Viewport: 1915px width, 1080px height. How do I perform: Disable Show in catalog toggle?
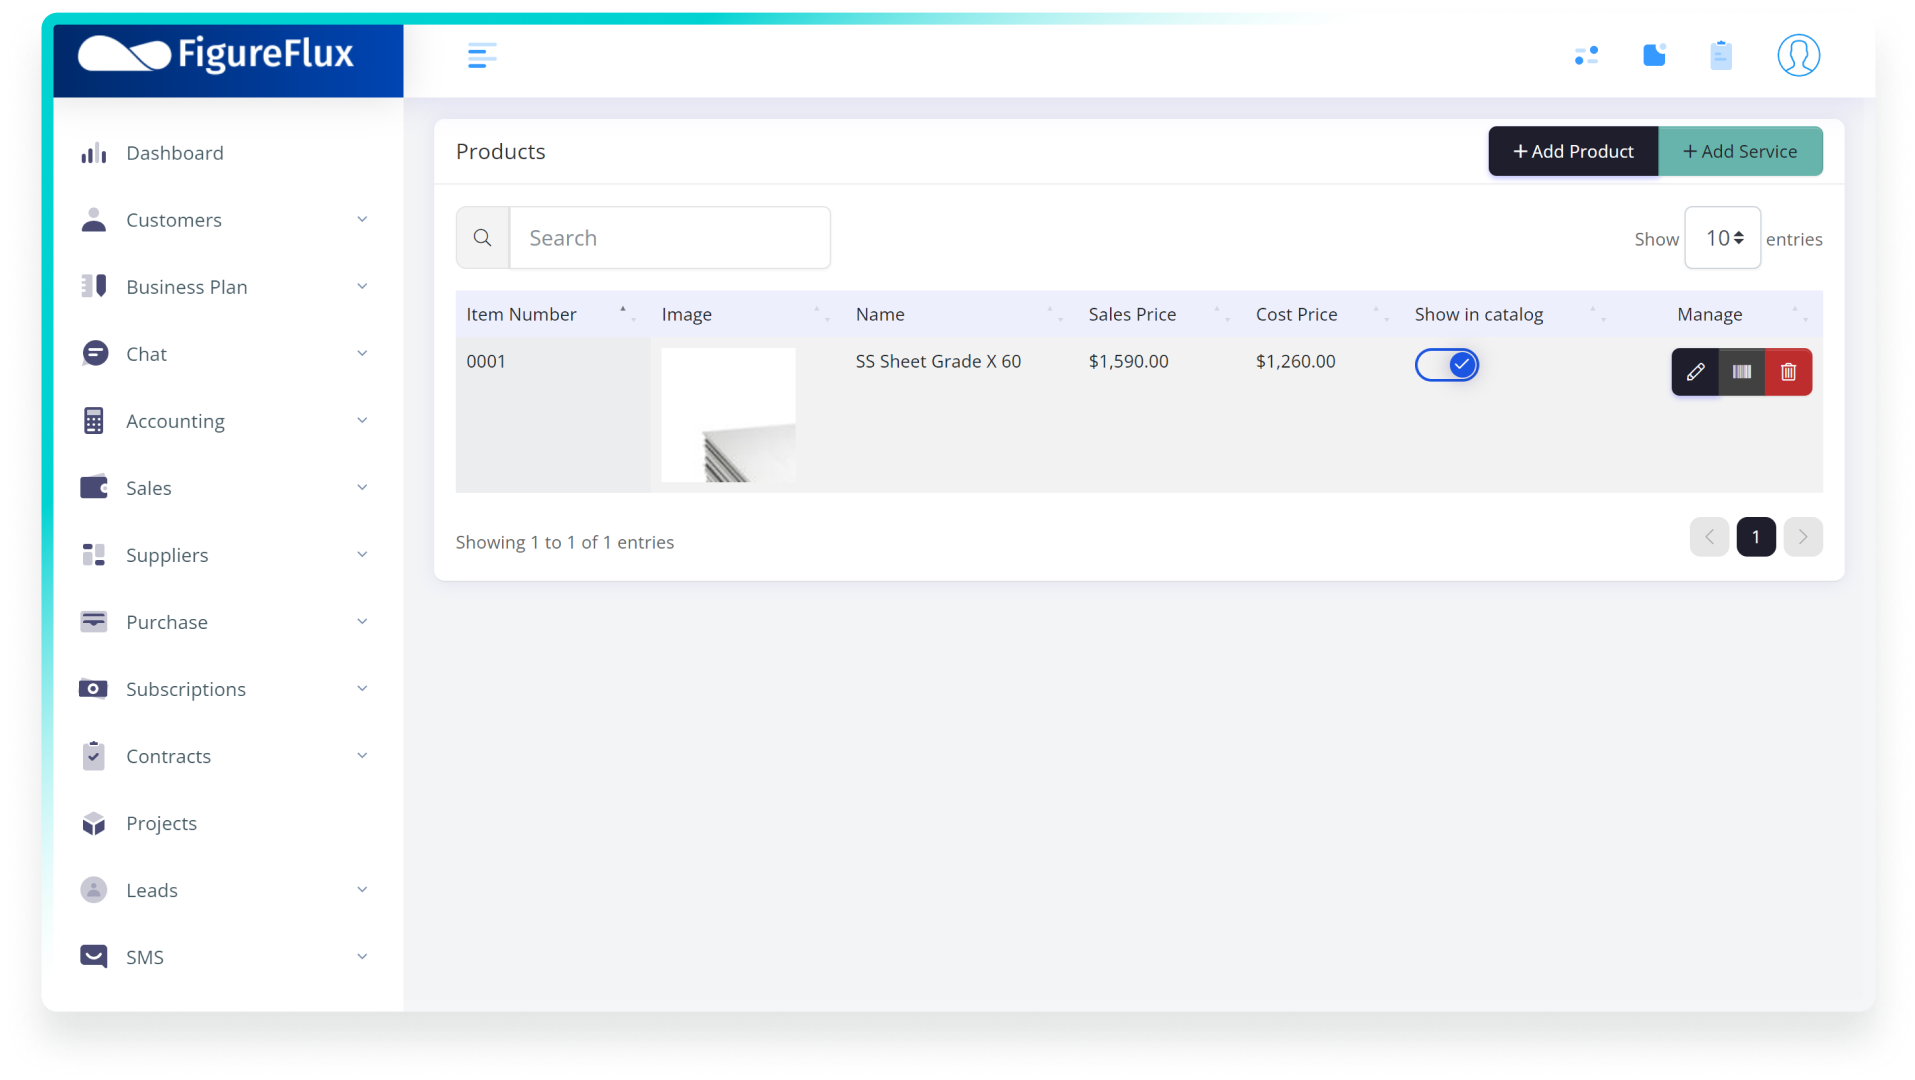(x=1446, y=365)
